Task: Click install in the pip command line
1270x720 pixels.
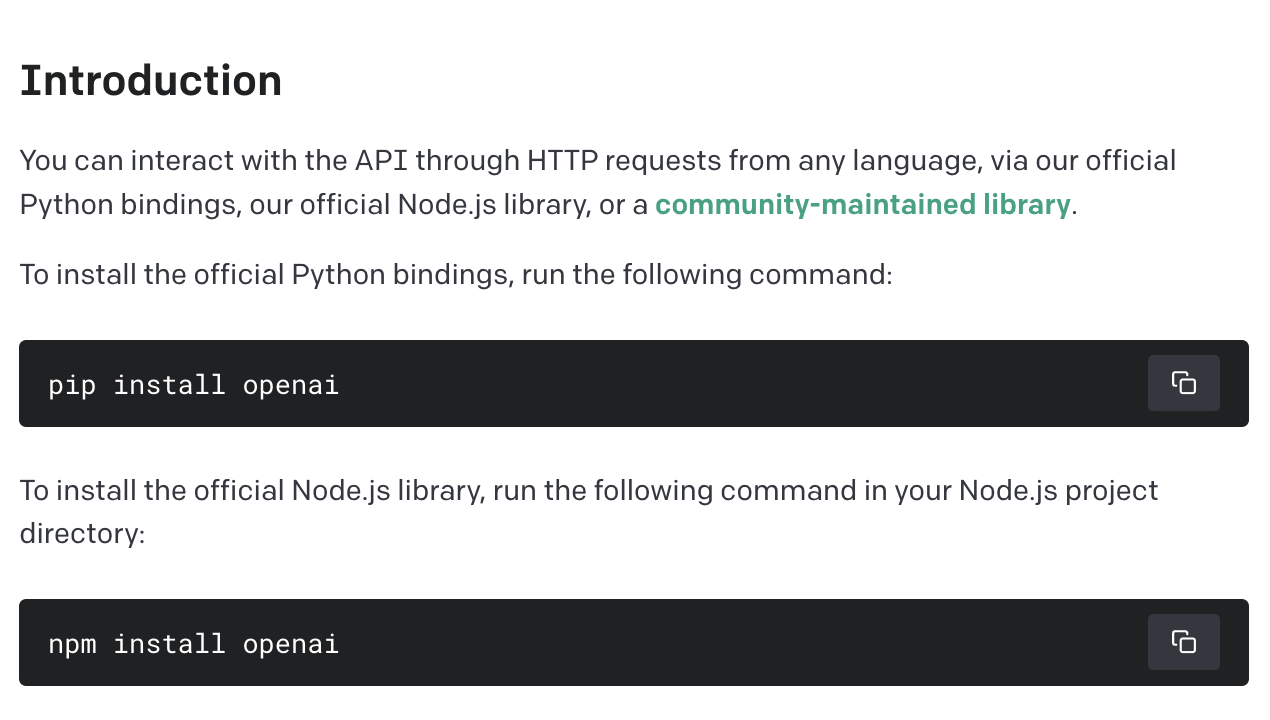Action: click(169, 384)
